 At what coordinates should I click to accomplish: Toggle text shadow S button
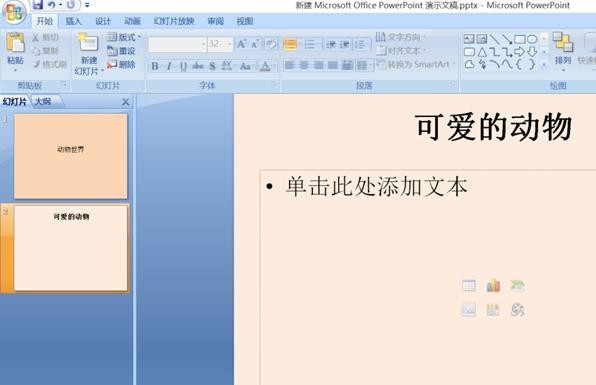(x=212, y=66)
